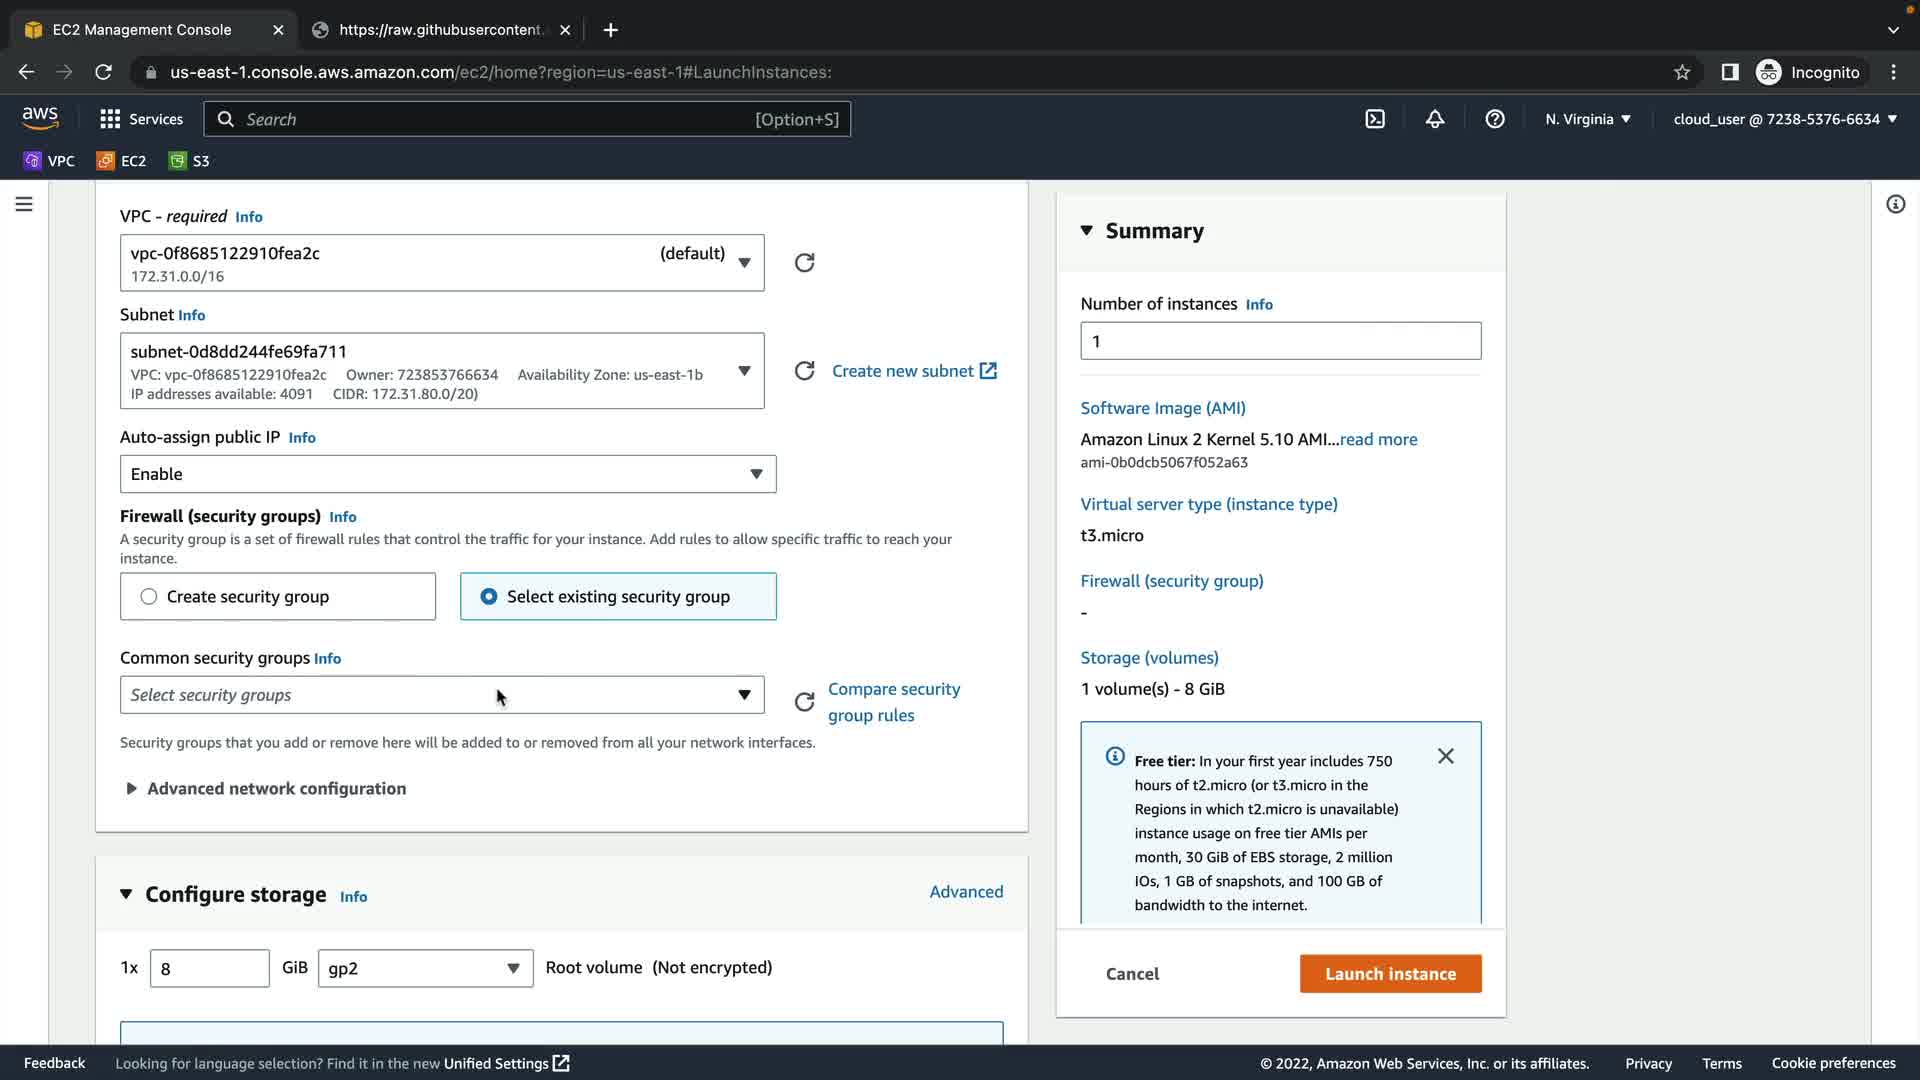The width and height of the screenshot is (1920, 1080).
Task: Click the notifications bell icon
Action: (1435, 119)
